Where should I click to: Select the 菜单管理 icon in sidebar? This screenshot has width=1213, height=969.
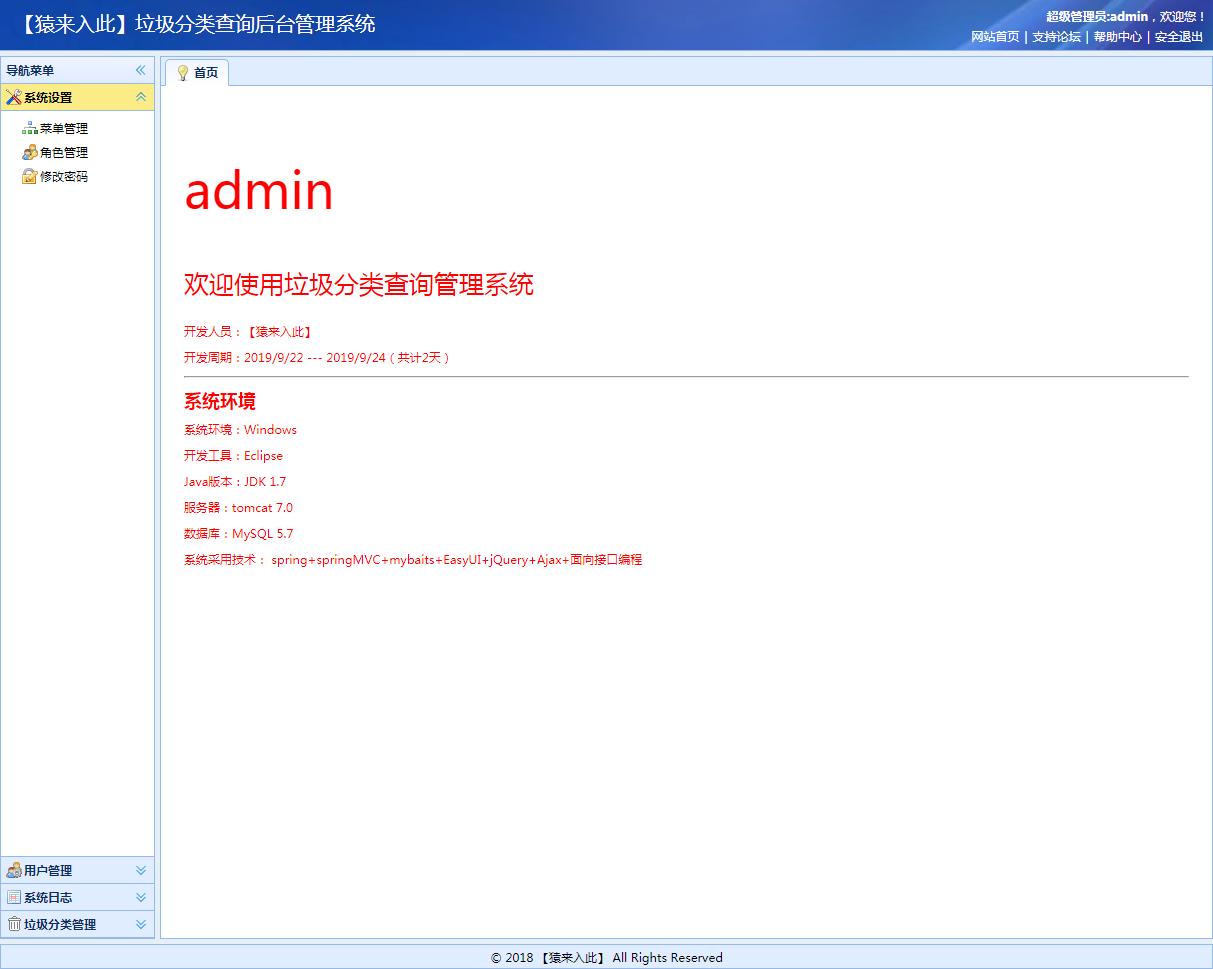point(30,128)
